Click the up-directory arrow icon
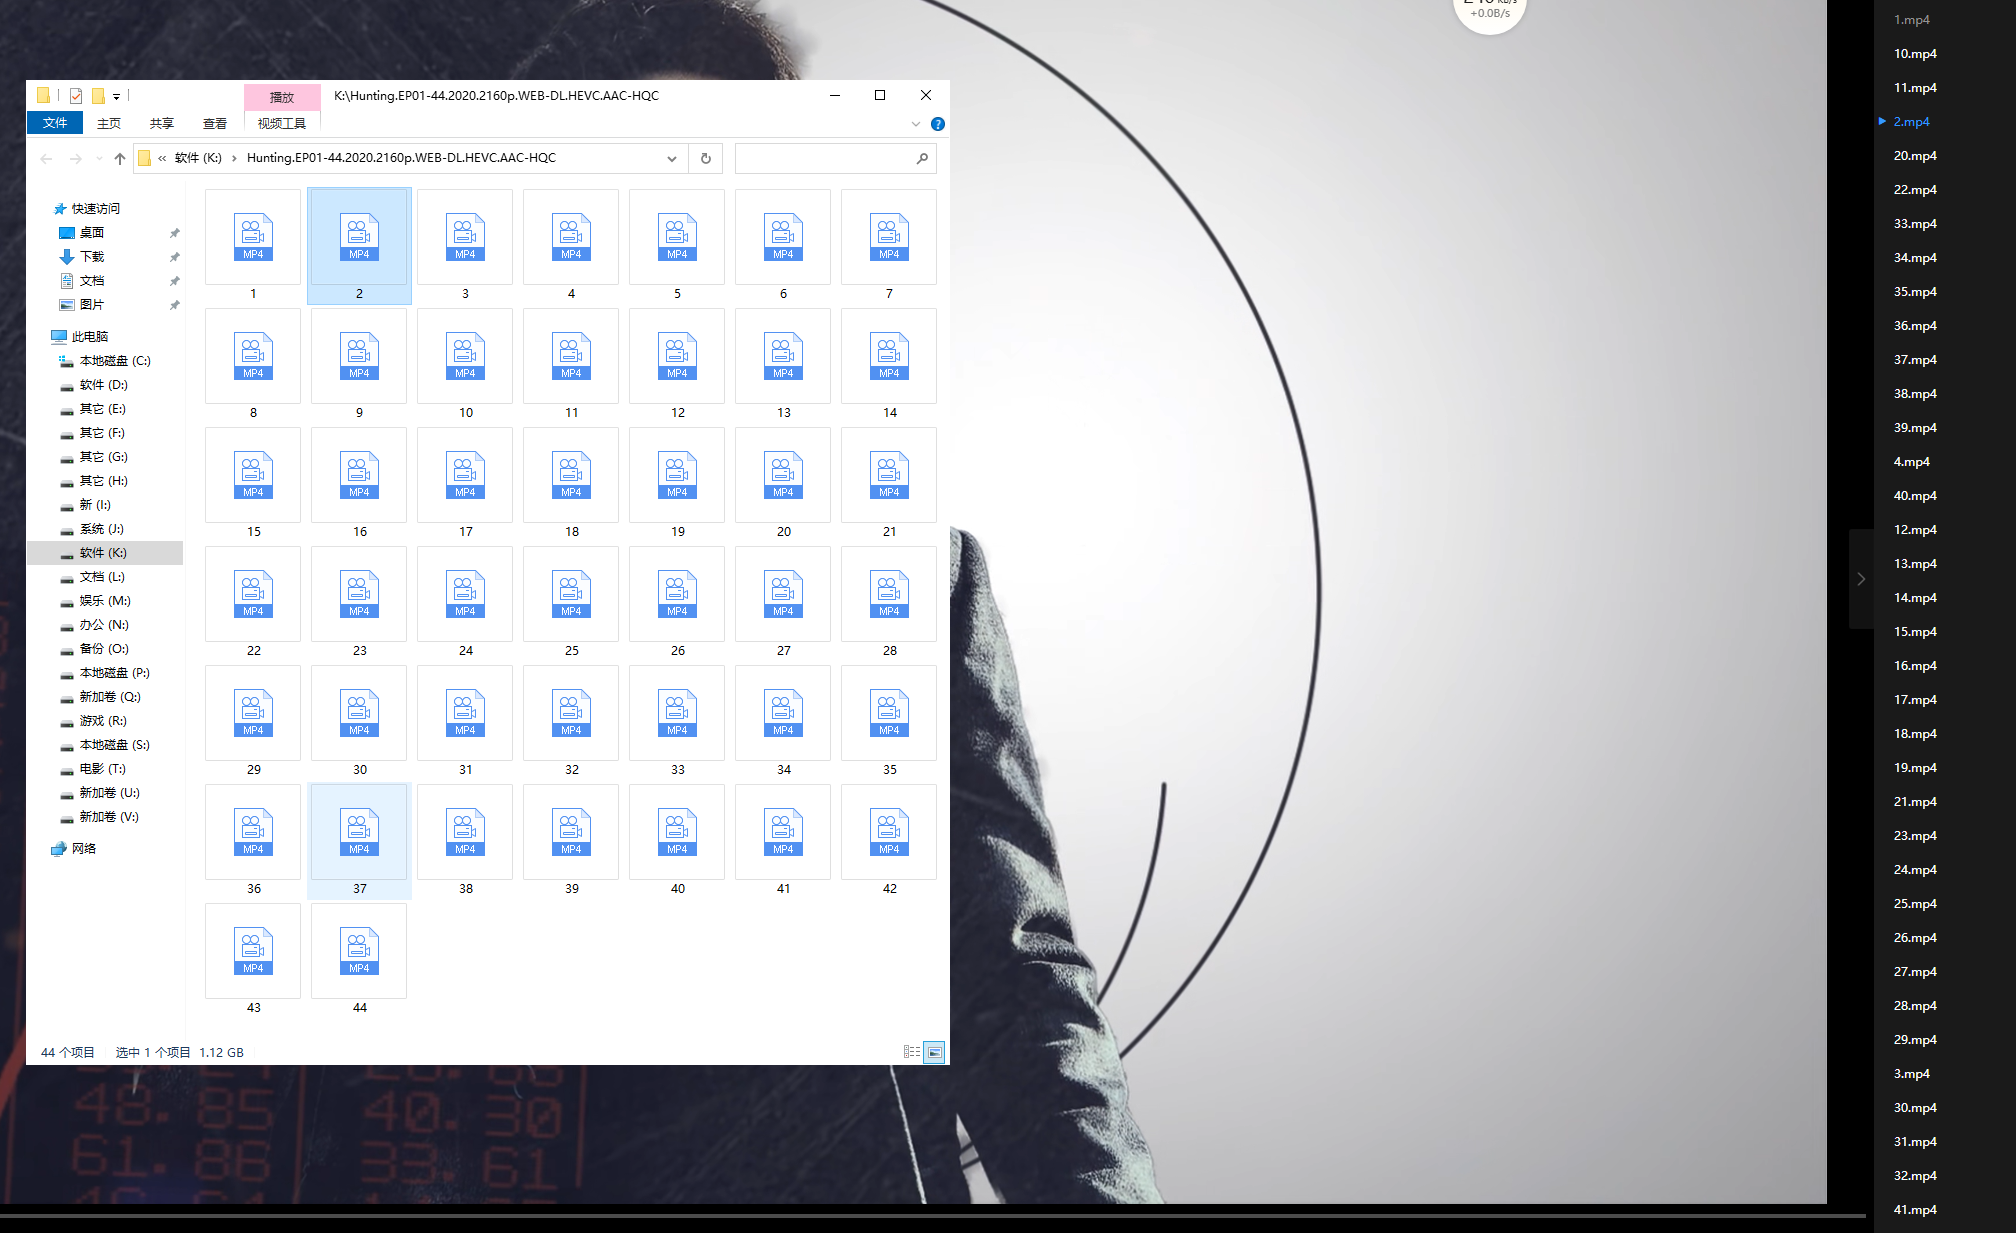The height and width of the screenshot is (1233, 2016). (120, 158)
